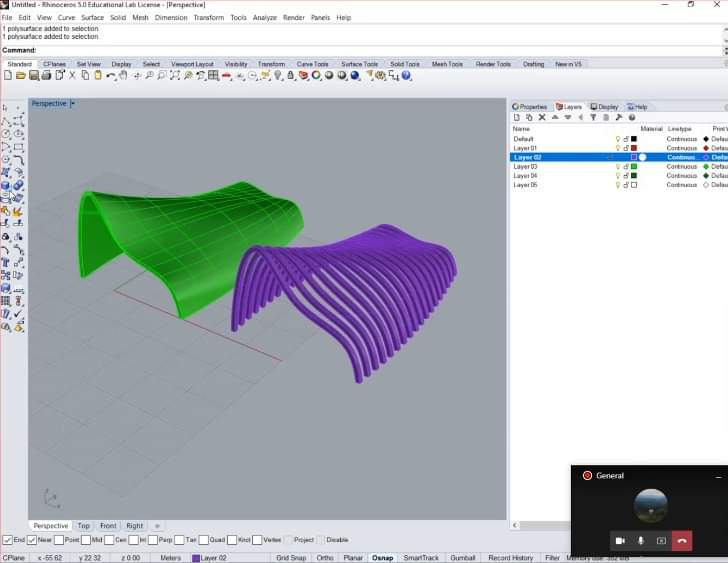Image resolution: width=728 pixels, height=563 pixels.
Task: Click the Delete layer X icon
Action: tap(542, 117)
